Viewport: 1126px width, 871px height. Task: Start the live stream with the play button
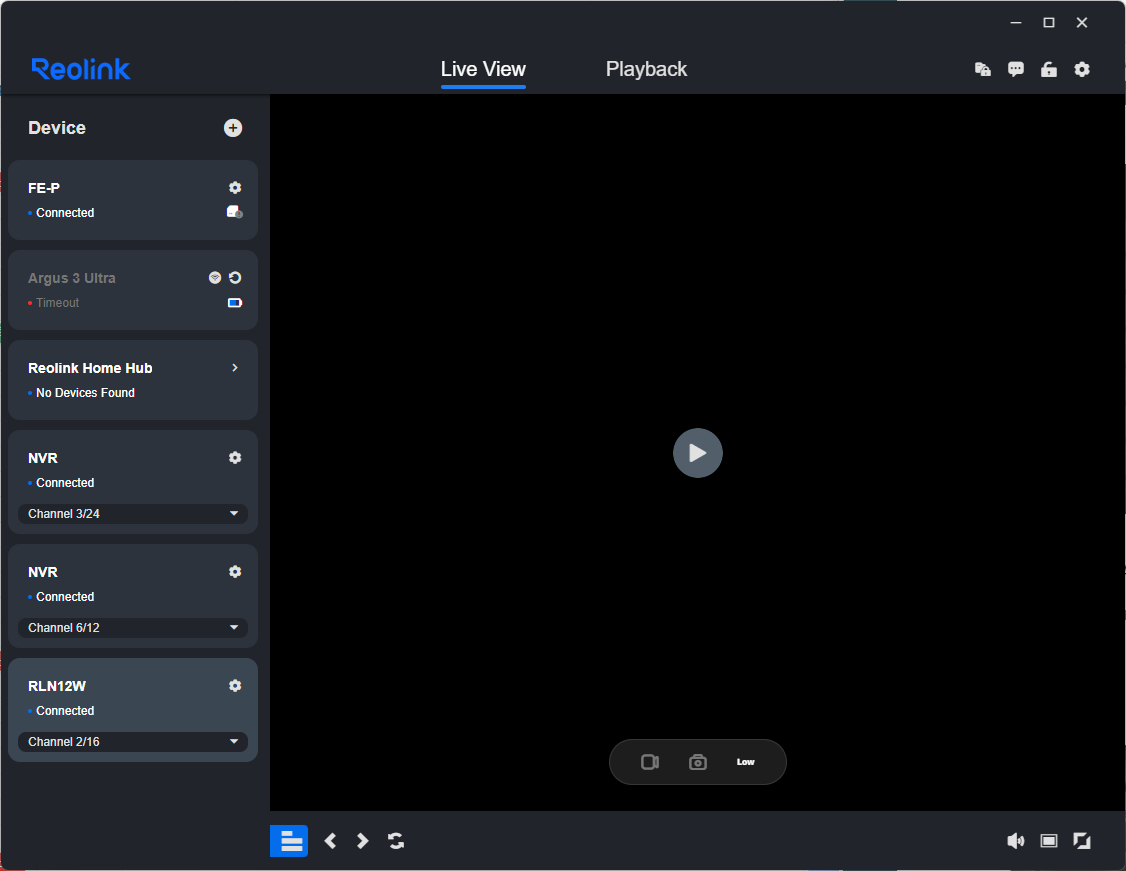pos(697,453)
